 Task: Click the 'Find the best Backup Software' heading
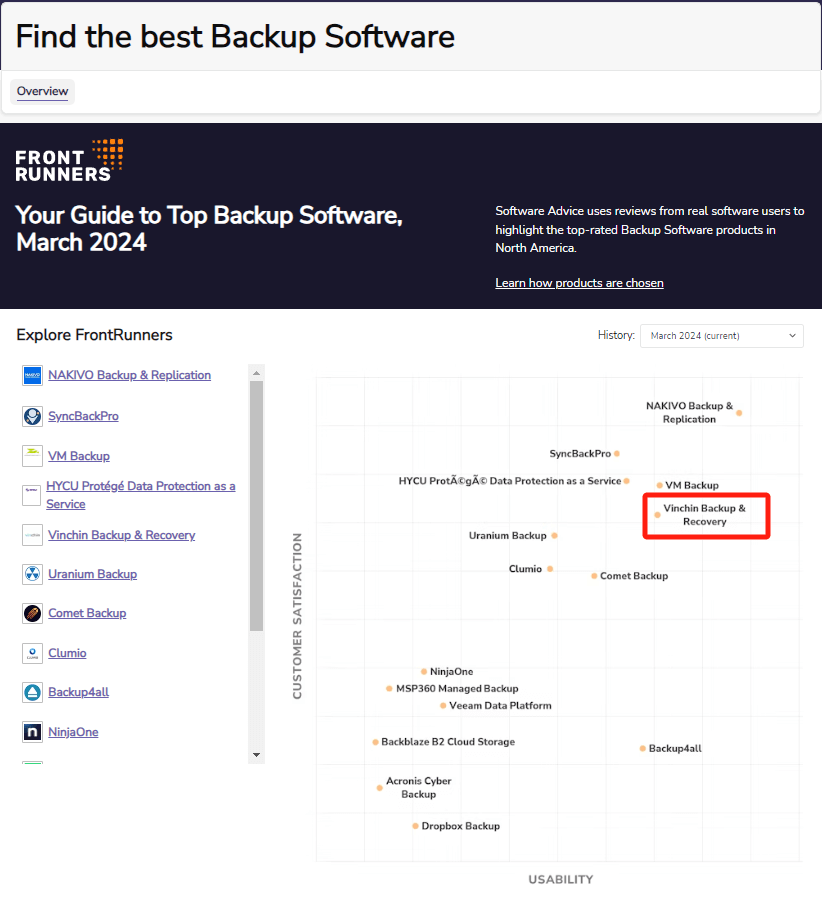pos(235,37)
